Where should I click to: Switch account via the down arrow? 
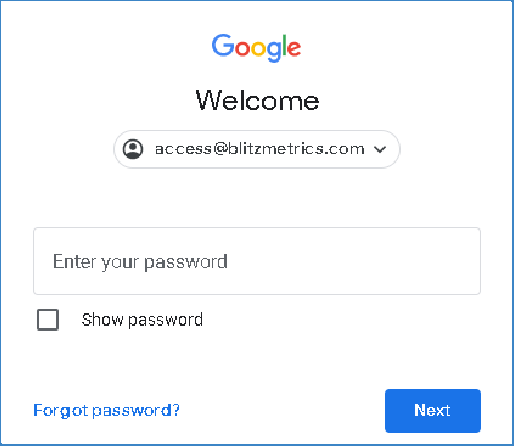(380, 149)
